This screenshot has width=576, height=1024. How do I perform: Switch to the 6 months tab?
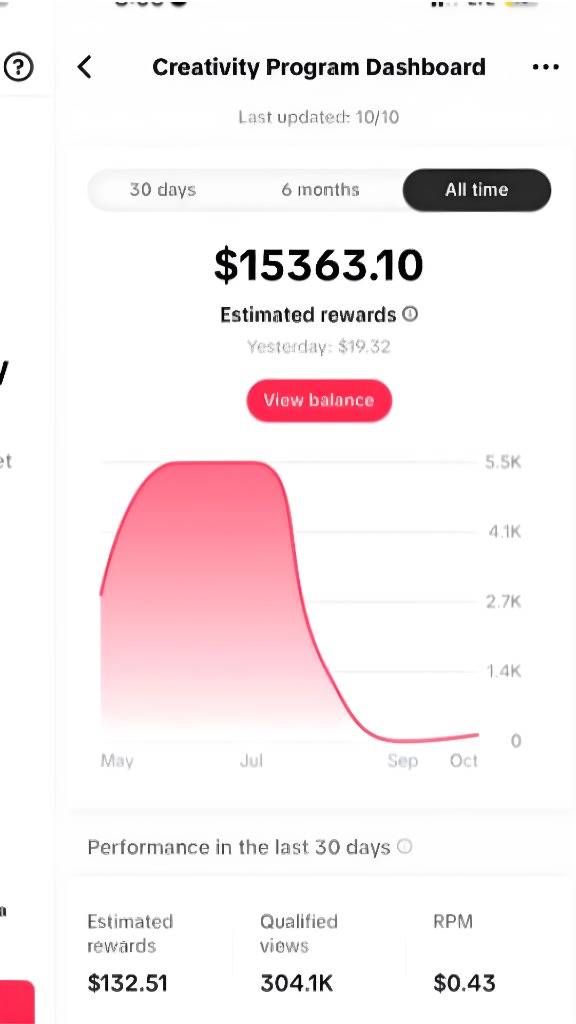click(x=320, y=190)
